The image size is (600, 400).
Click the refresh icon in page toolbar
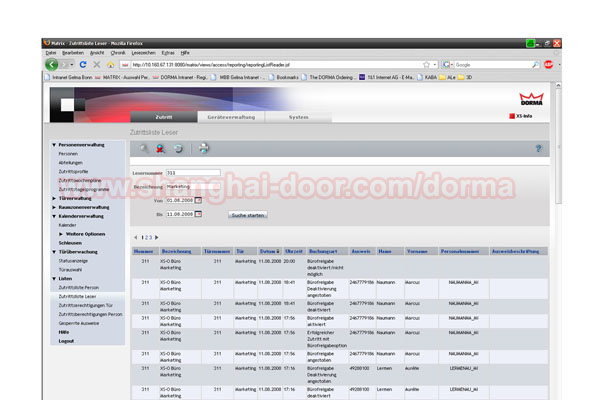178,149
